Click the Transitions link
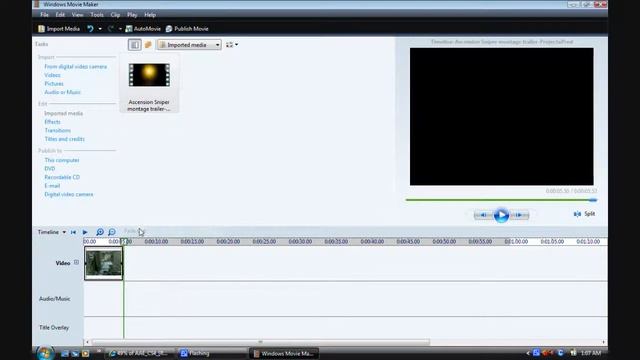This screenshot has width=640, height=360. pos(58,131)
